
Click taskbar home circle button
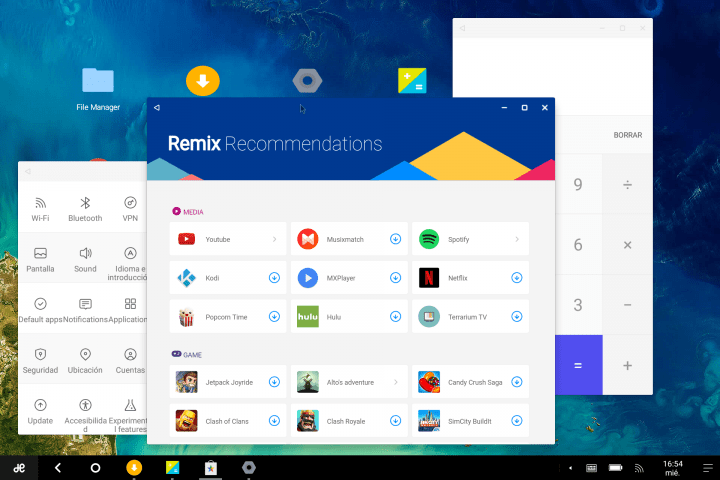[x=96, y=468]
